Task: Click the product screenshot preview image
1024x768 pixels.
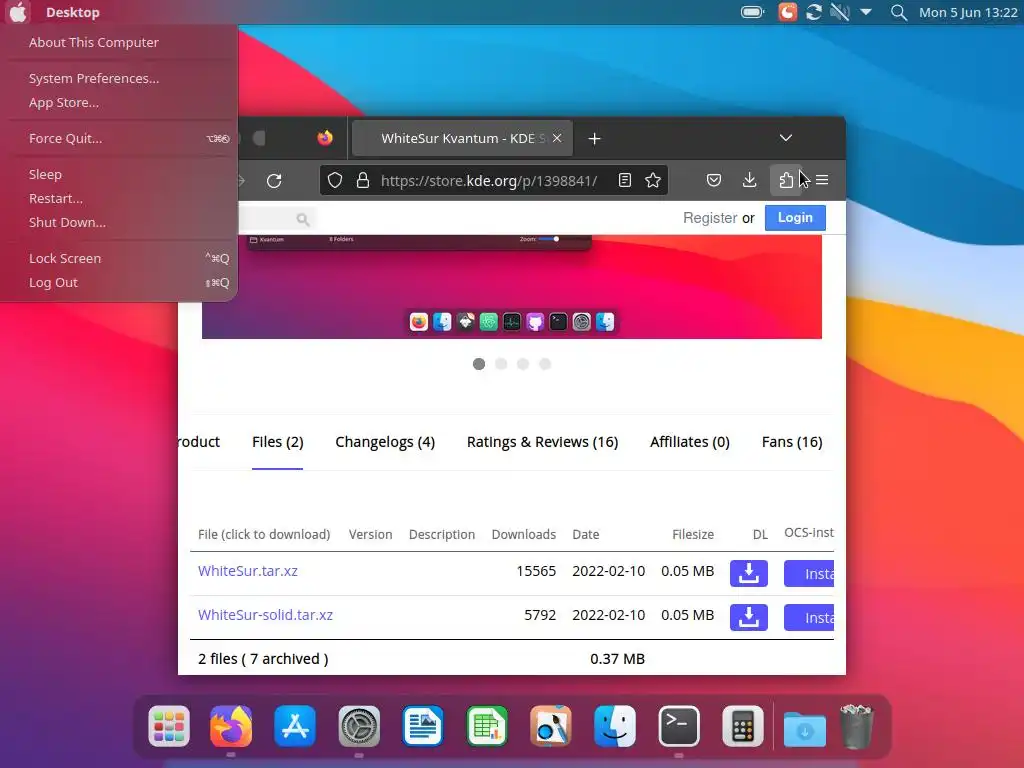Action: coord(512,287)
